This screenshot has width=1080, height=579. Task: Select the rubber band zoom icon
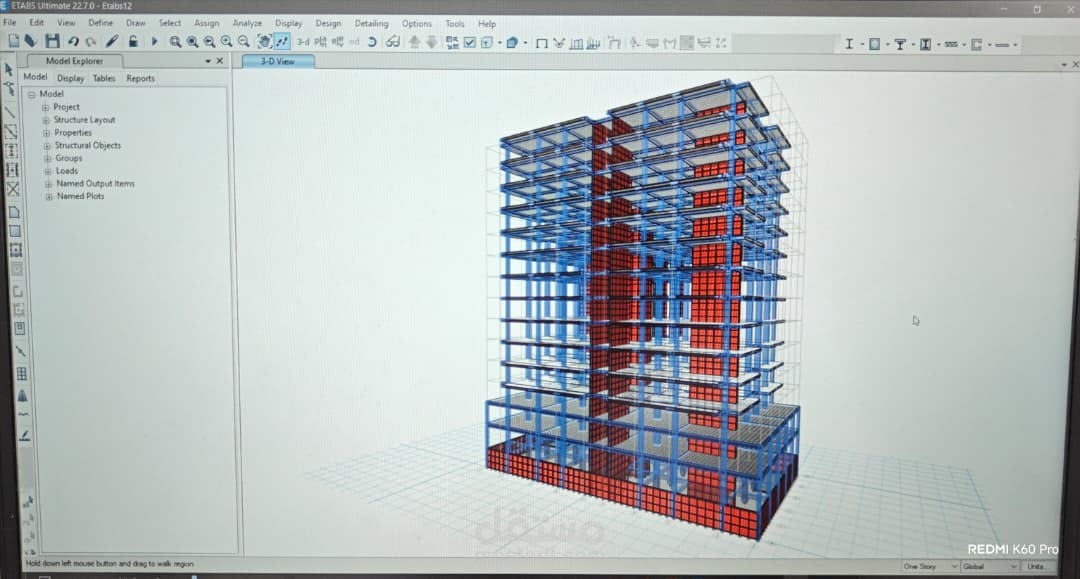(175, 42)
